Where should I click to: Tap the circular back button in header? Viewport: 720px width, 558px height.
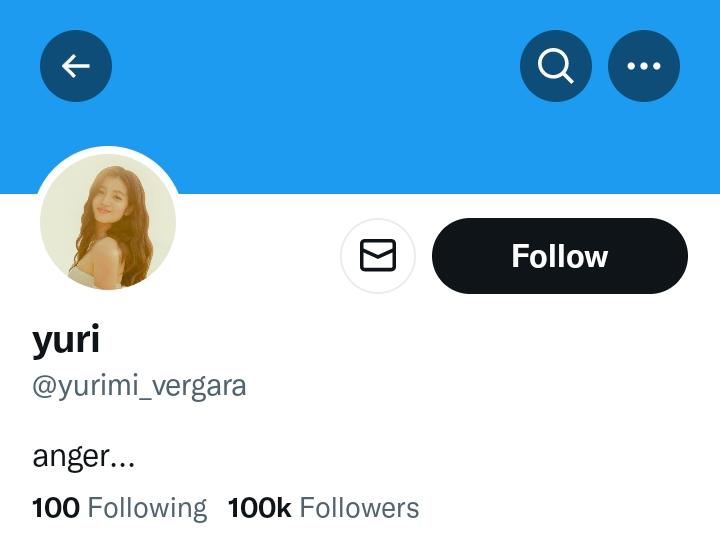click(x=76, y=66)
